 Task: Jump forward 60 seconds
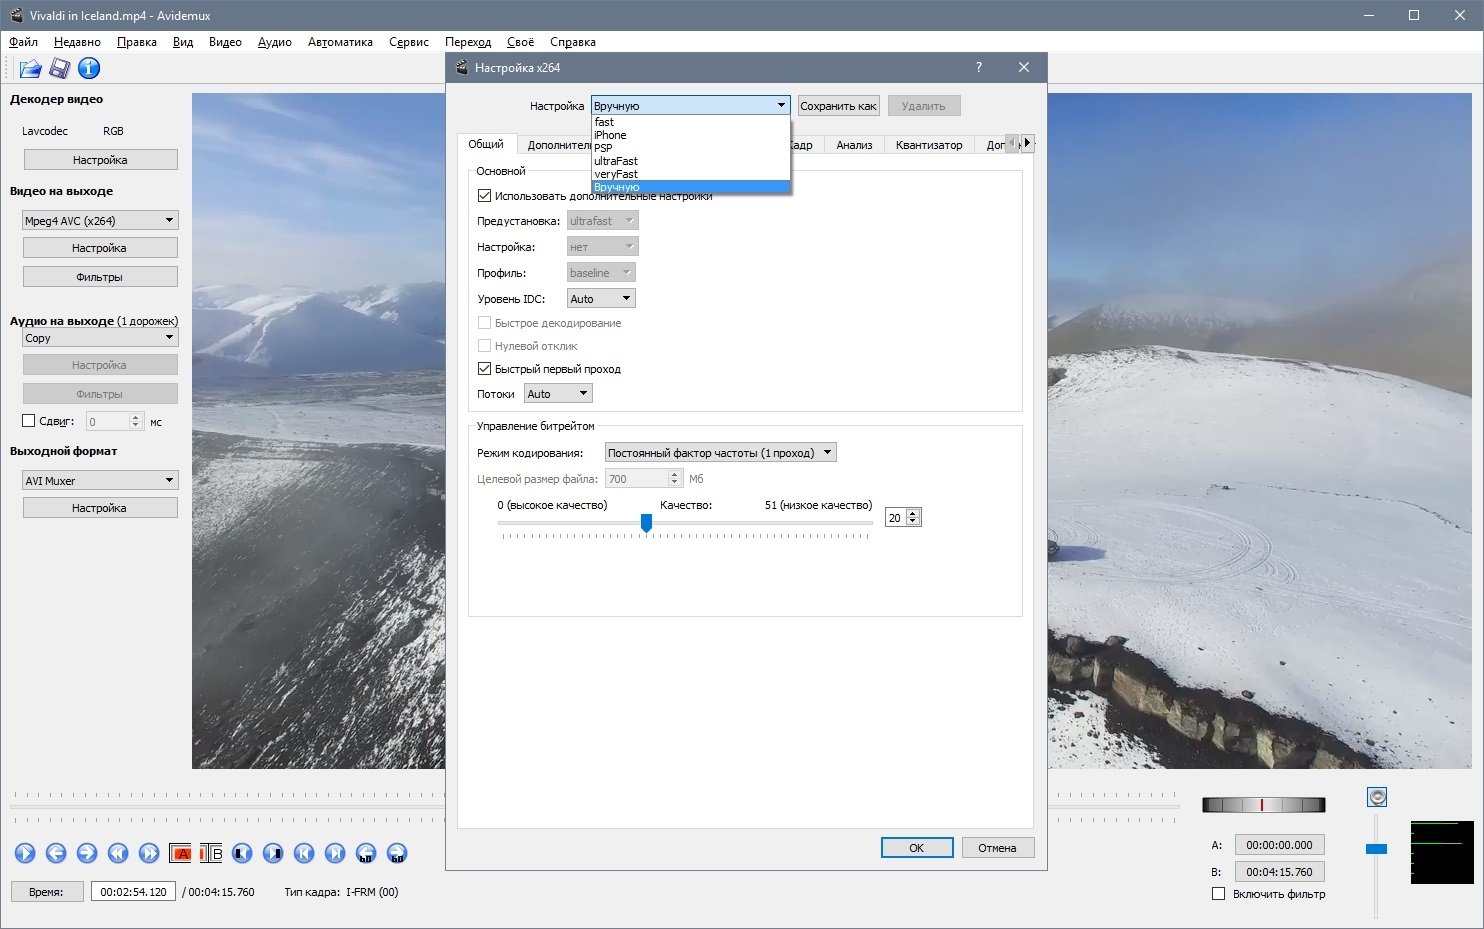[x=397, y=853]
